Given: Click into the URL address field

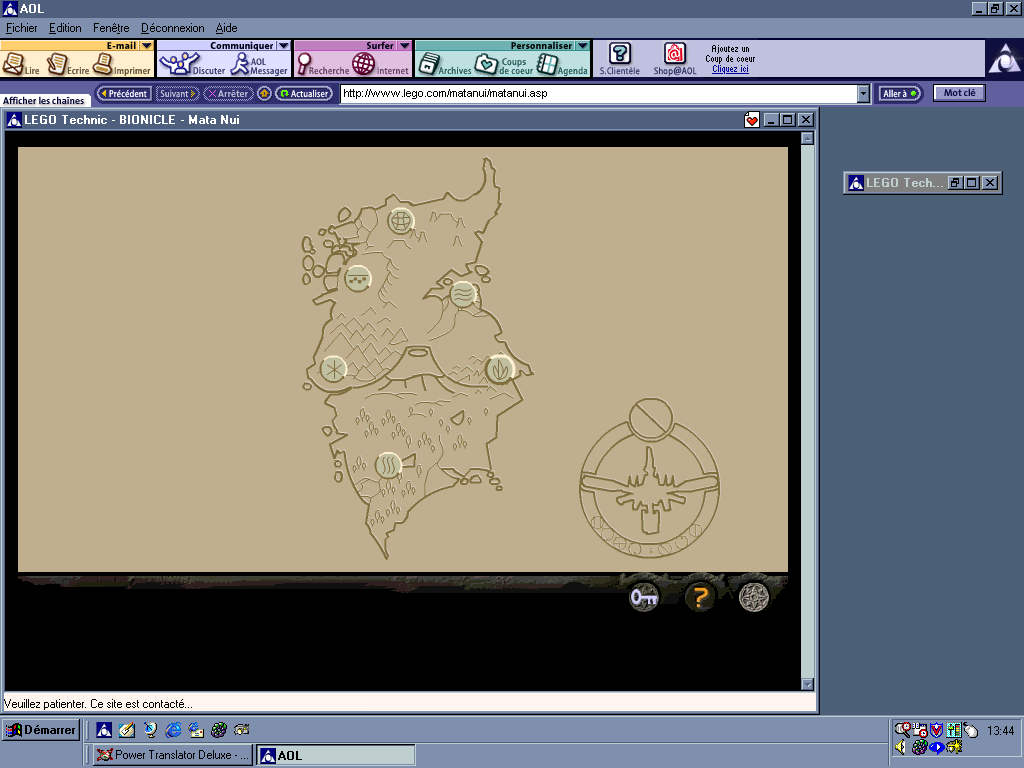Looking at the screenshot, I should pos(598,94).
